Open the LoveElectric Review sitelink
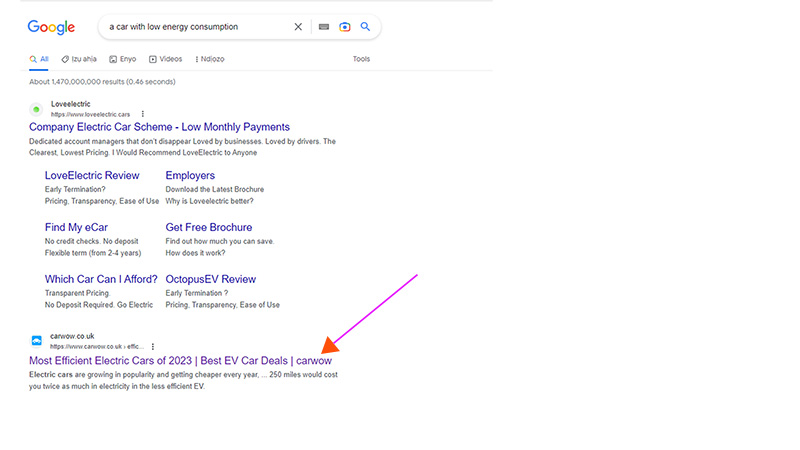 click(92, 176)
